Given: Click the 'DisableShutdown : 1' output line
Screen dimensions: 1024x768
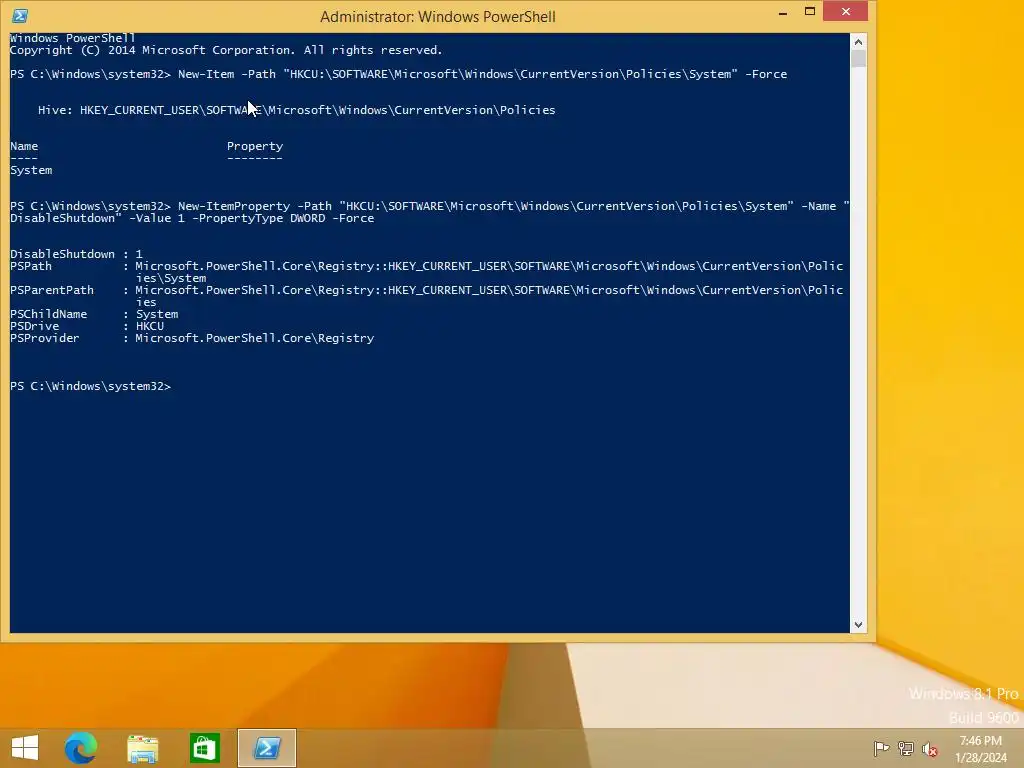Looking at the screenshot, I should click(76, 253).
